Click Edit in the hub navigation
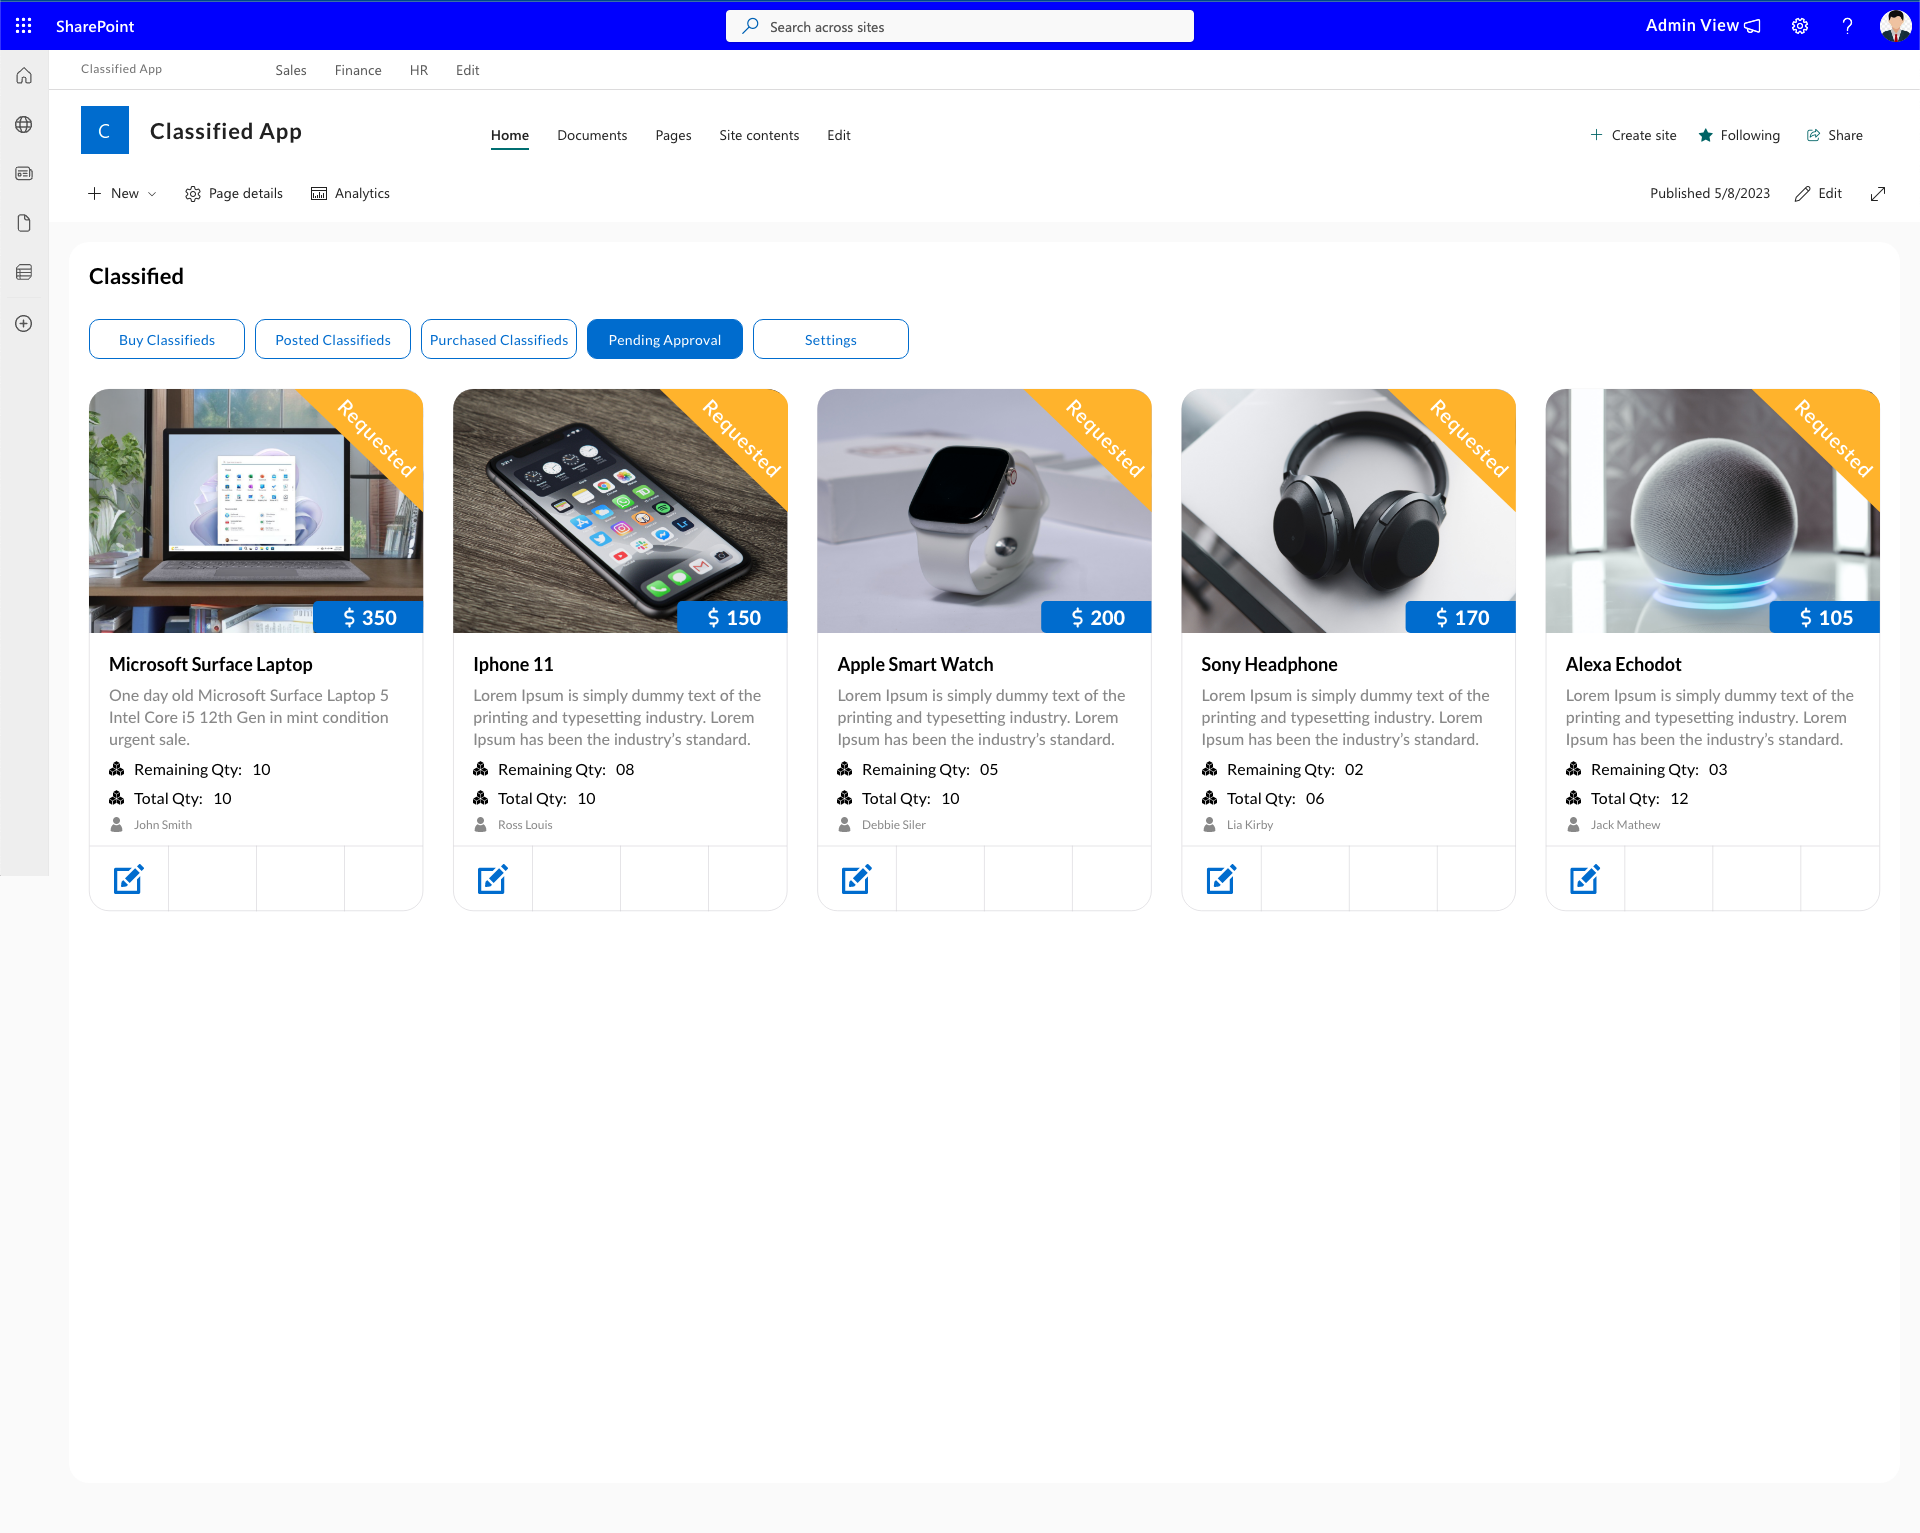 tap(468, 70)
